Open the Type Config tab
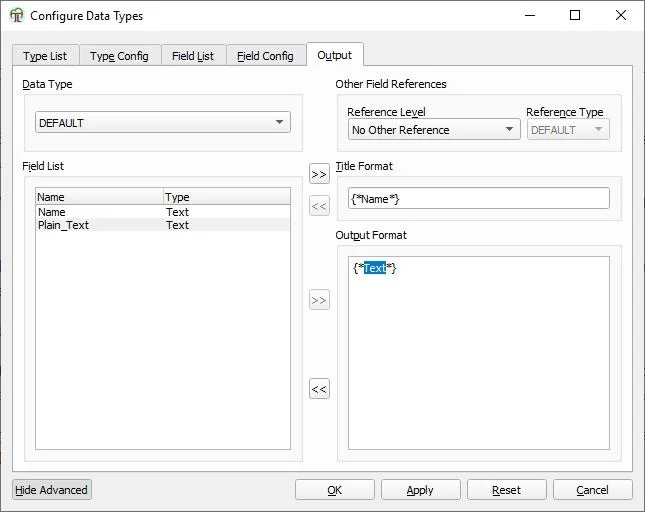The width and height of the screenshot is (645, 512). [119, 56]
